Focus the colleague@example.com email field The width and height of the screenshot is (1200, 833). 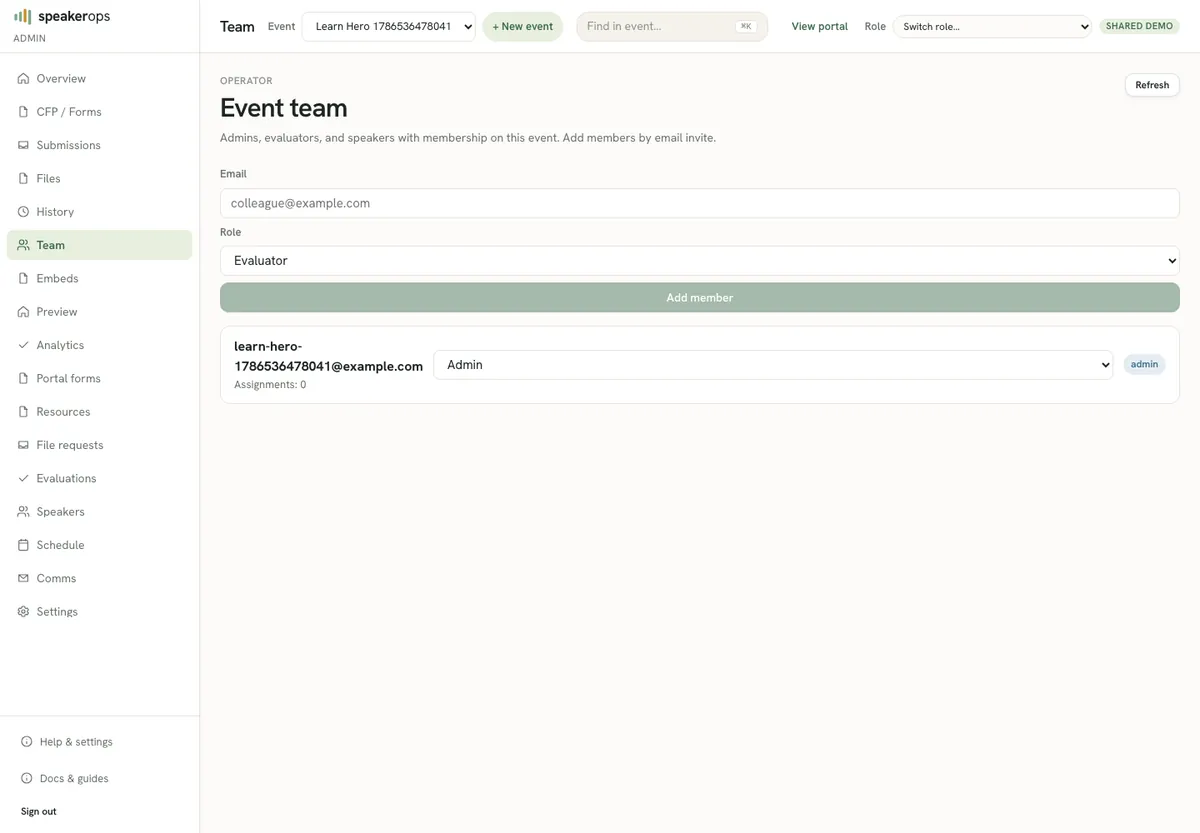tap(700, 203)
